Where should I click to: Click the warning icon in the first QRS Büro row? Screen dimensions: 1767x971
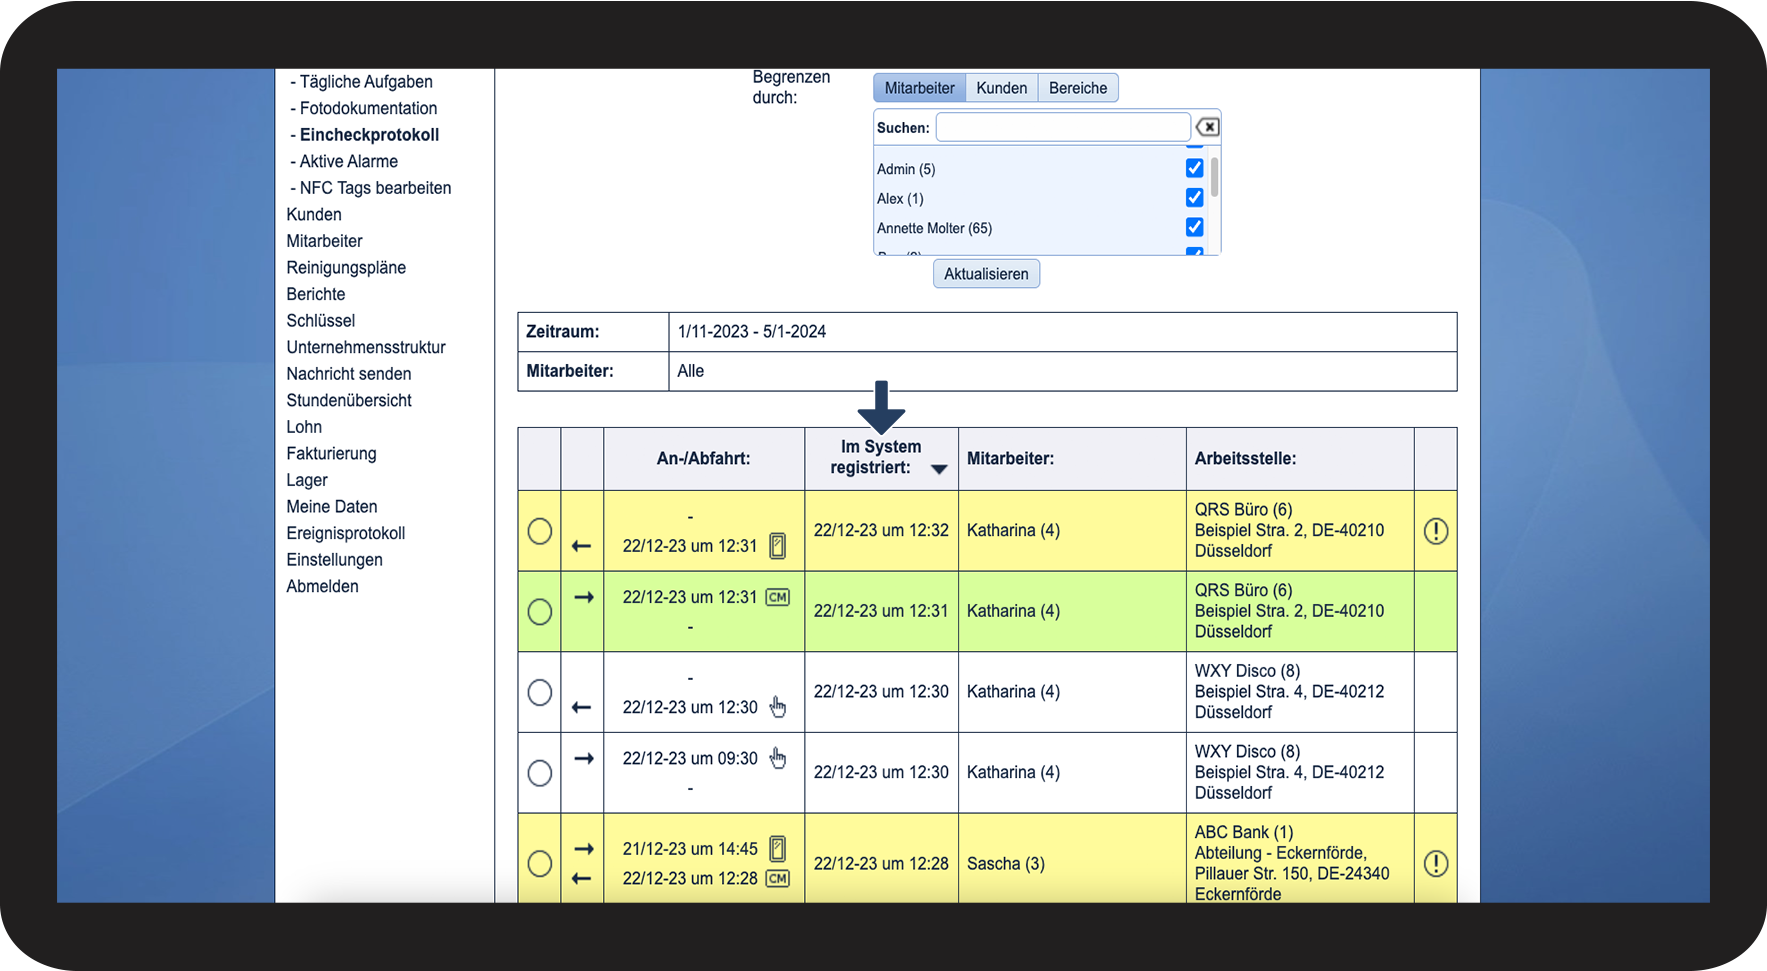(1435, 531)
